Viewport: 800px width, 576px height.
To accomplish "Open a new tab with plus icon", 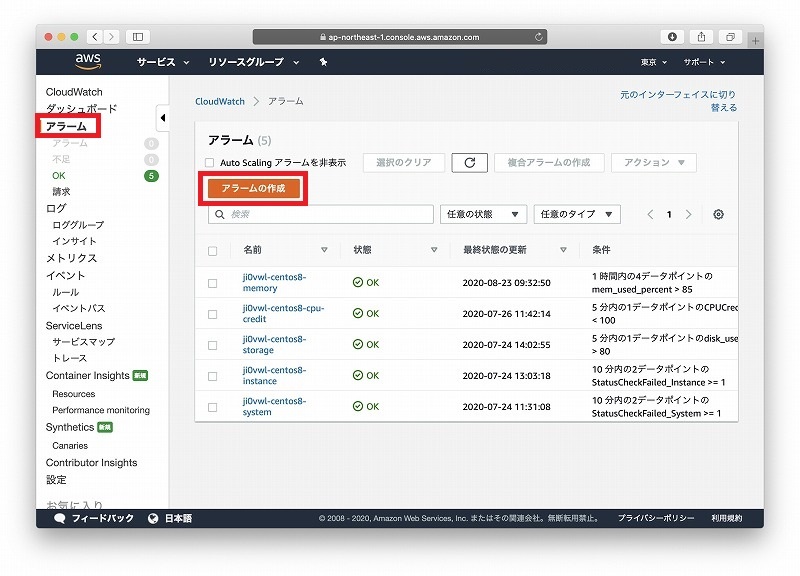I will (755, 40).
